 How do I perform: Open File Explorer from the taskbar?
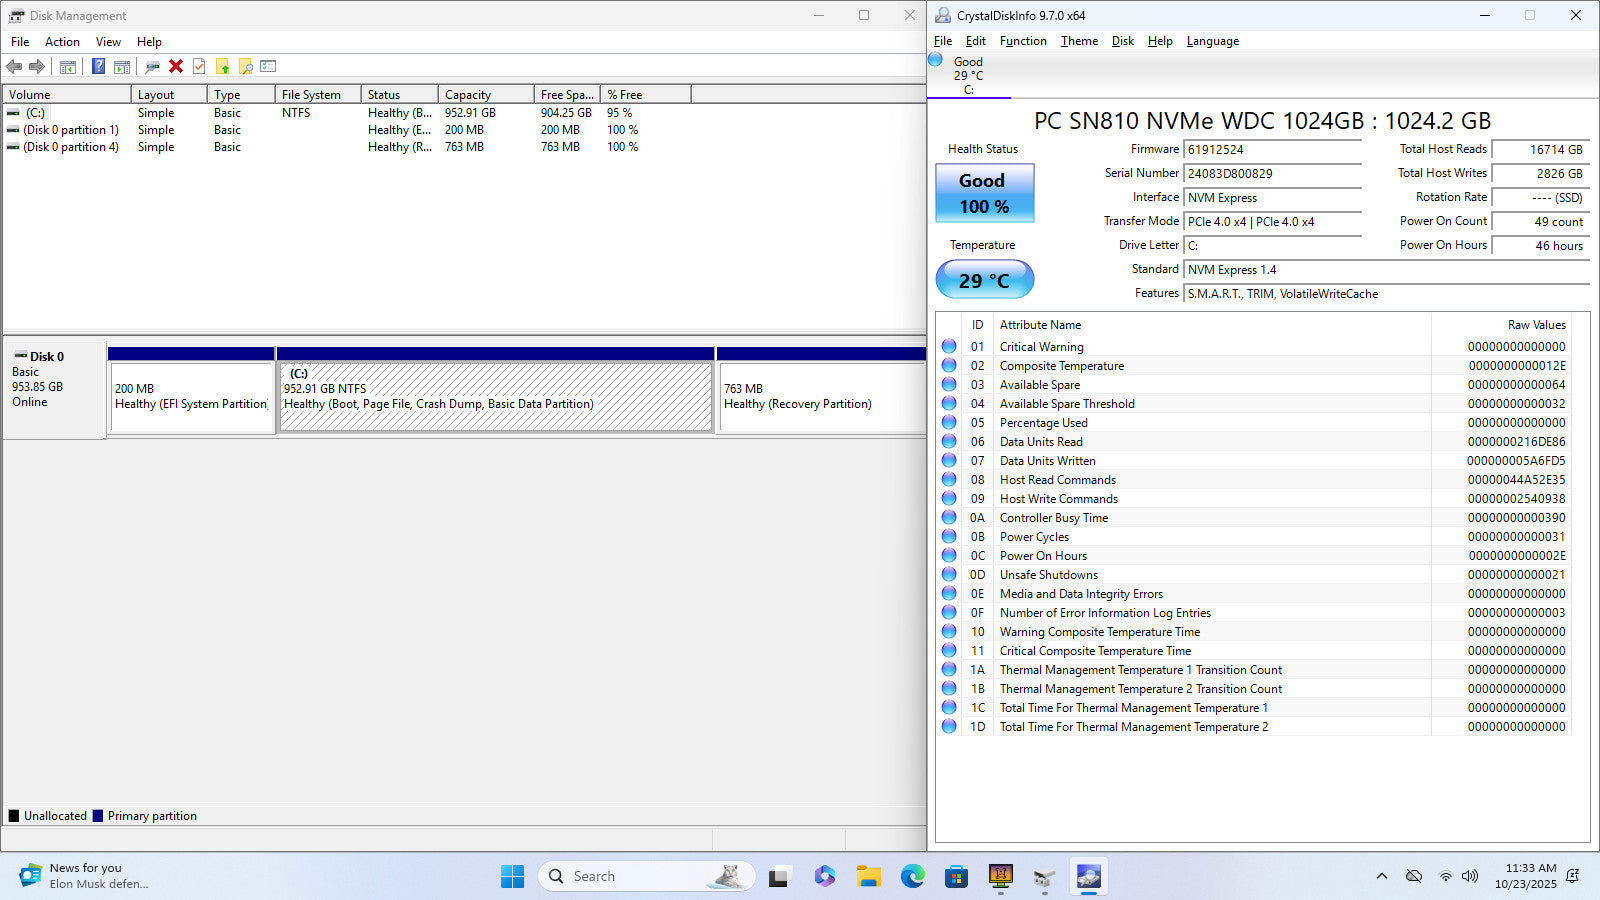pos(869,876)
